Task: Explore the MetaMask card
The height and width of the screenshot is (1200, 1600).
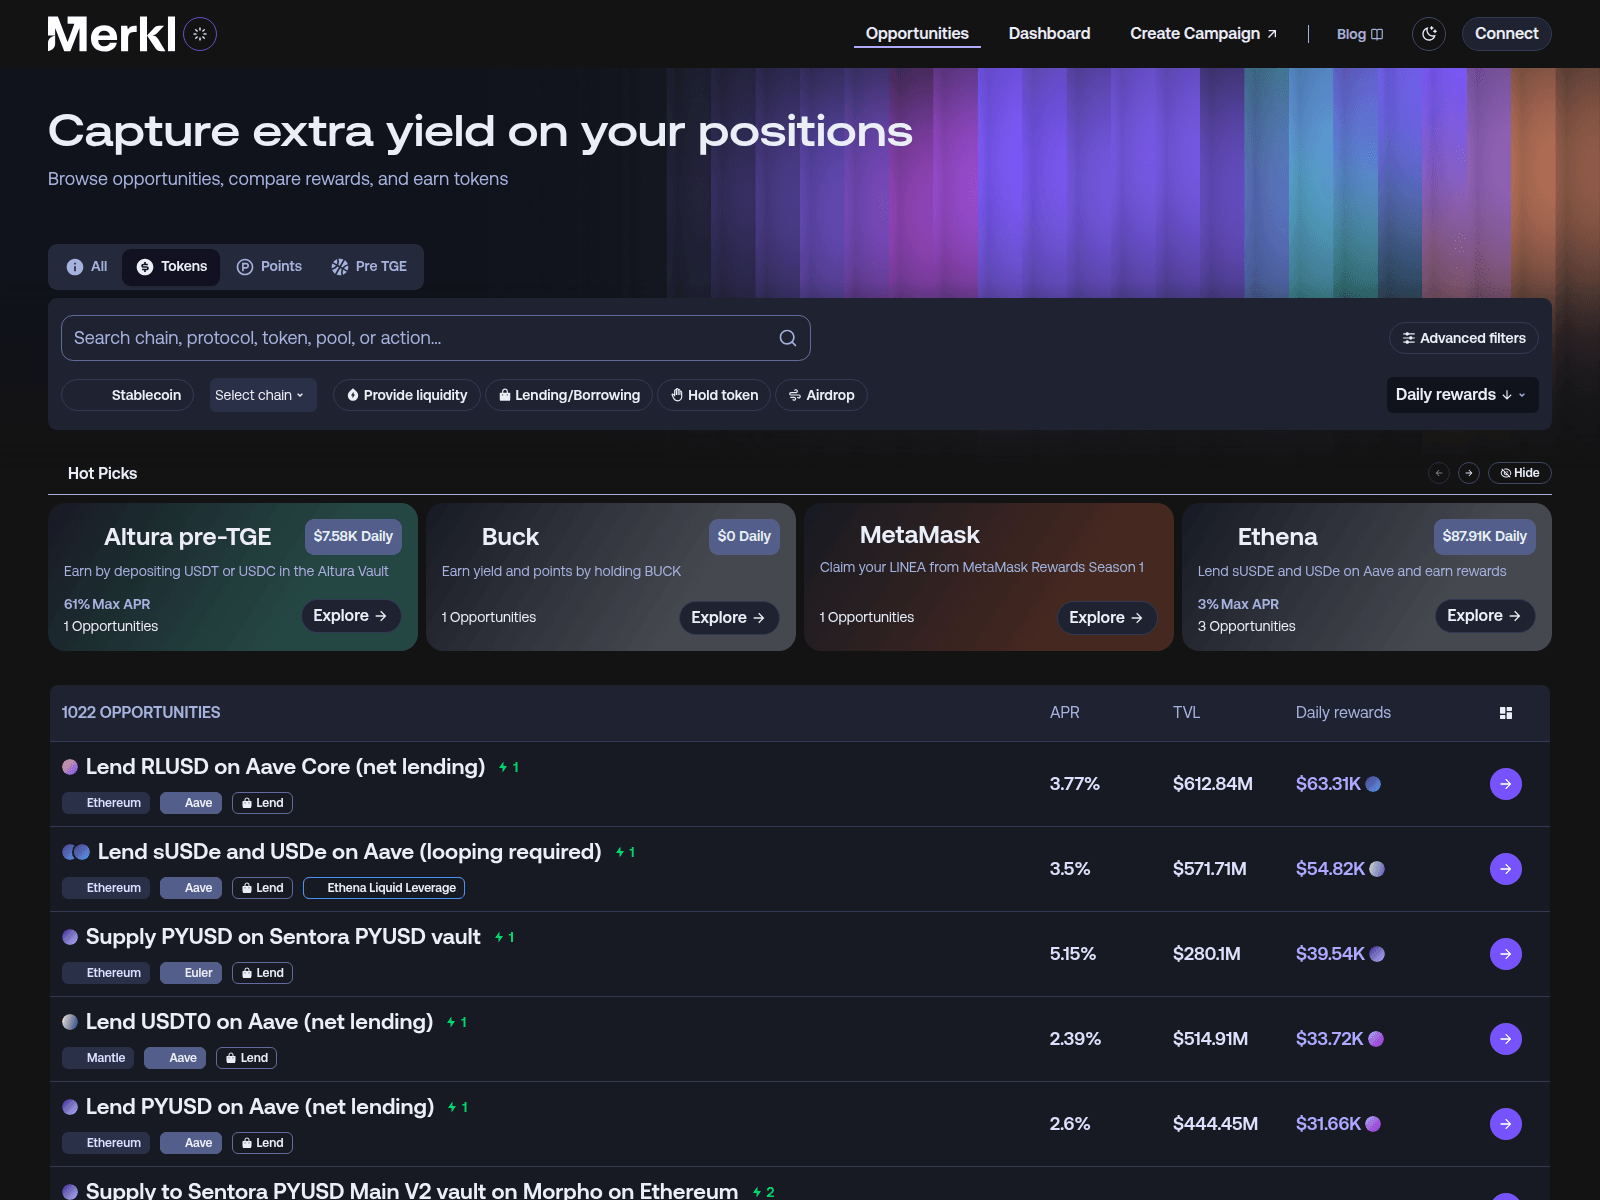Action: coord(1107,618)
